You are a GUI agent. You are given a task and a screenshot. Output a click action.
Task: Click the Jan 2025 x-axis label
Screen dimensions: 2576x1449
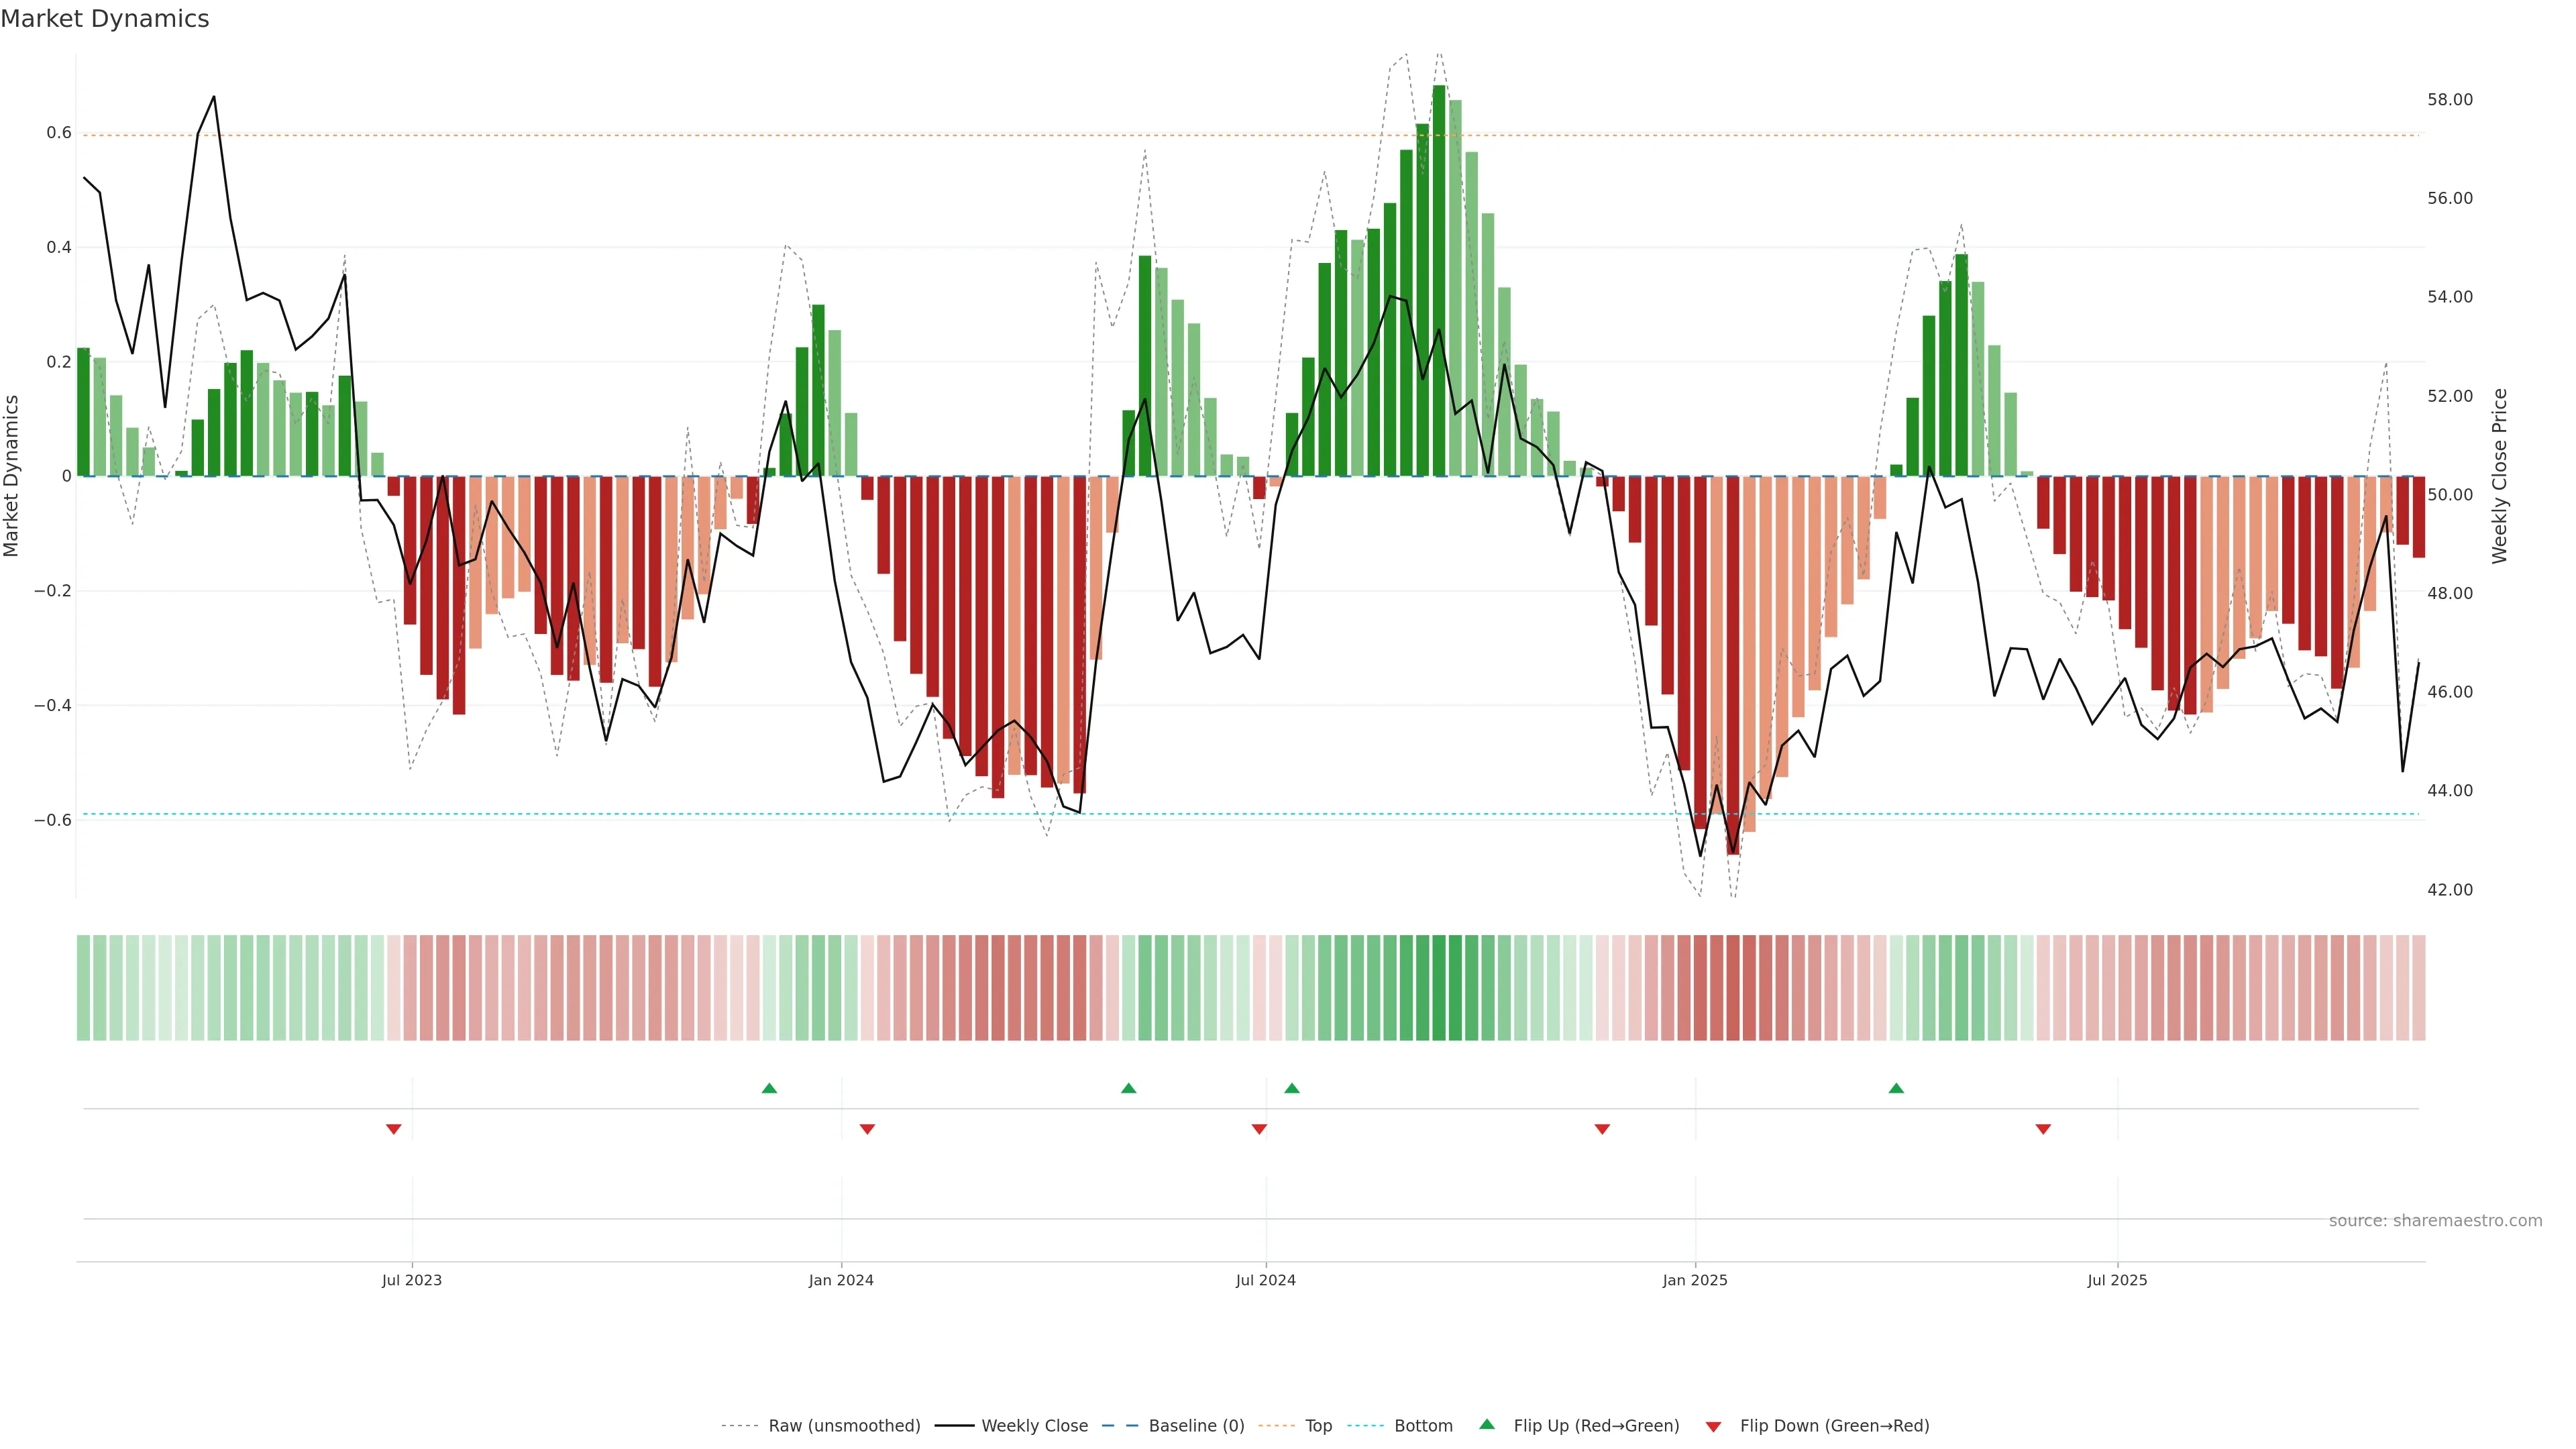(x=1695, y=1280)
